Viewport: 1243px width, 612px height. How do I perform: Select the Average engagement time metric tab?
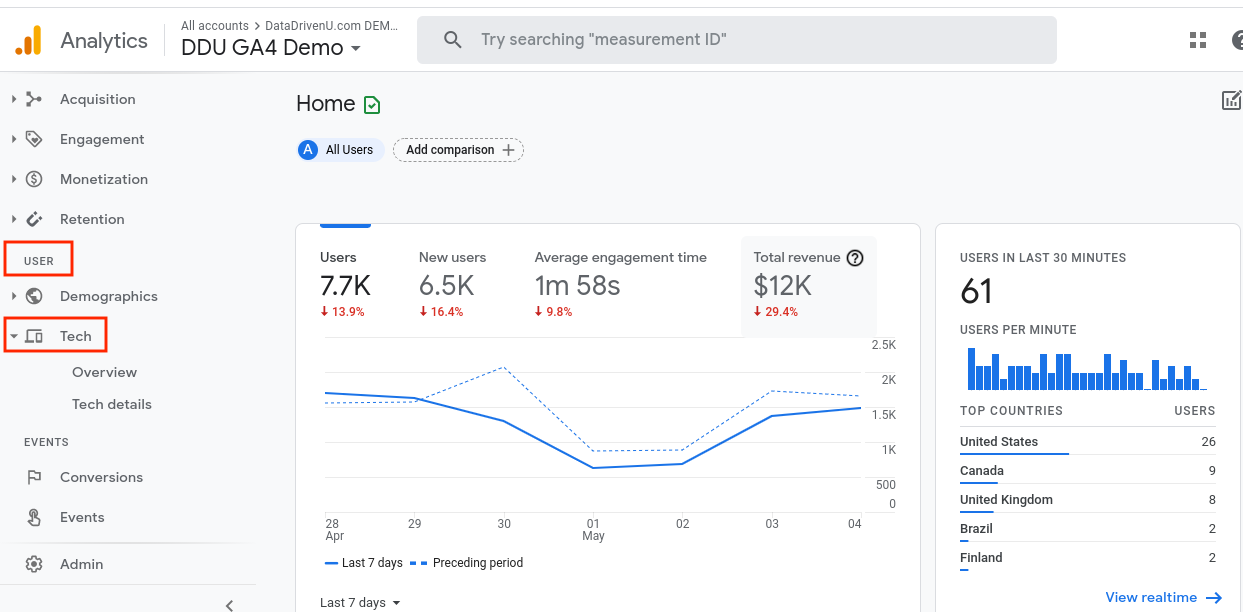click(x=621, y=285)
